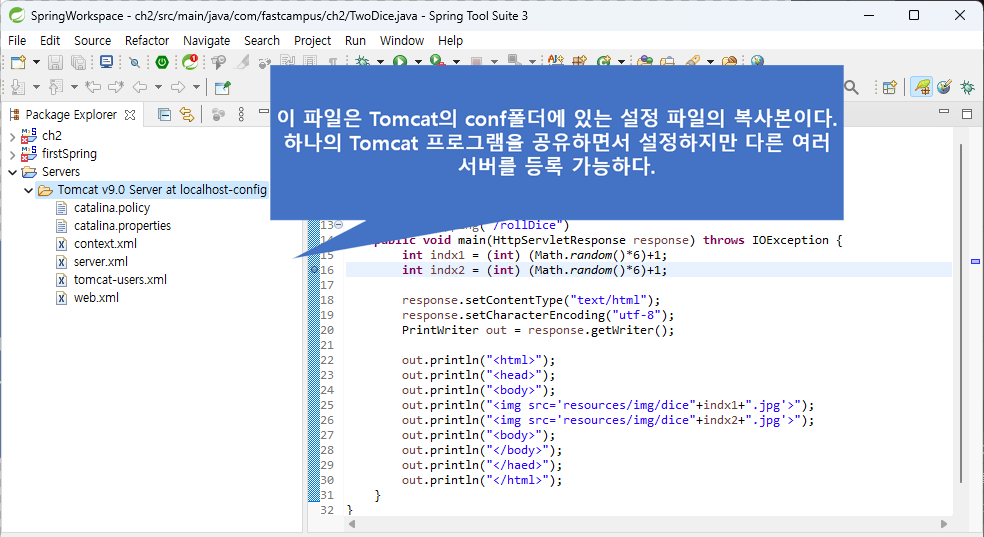Switch to the Debug perspective bug icon
Viewport: 984px width, 537px height.
coord(968,87)
